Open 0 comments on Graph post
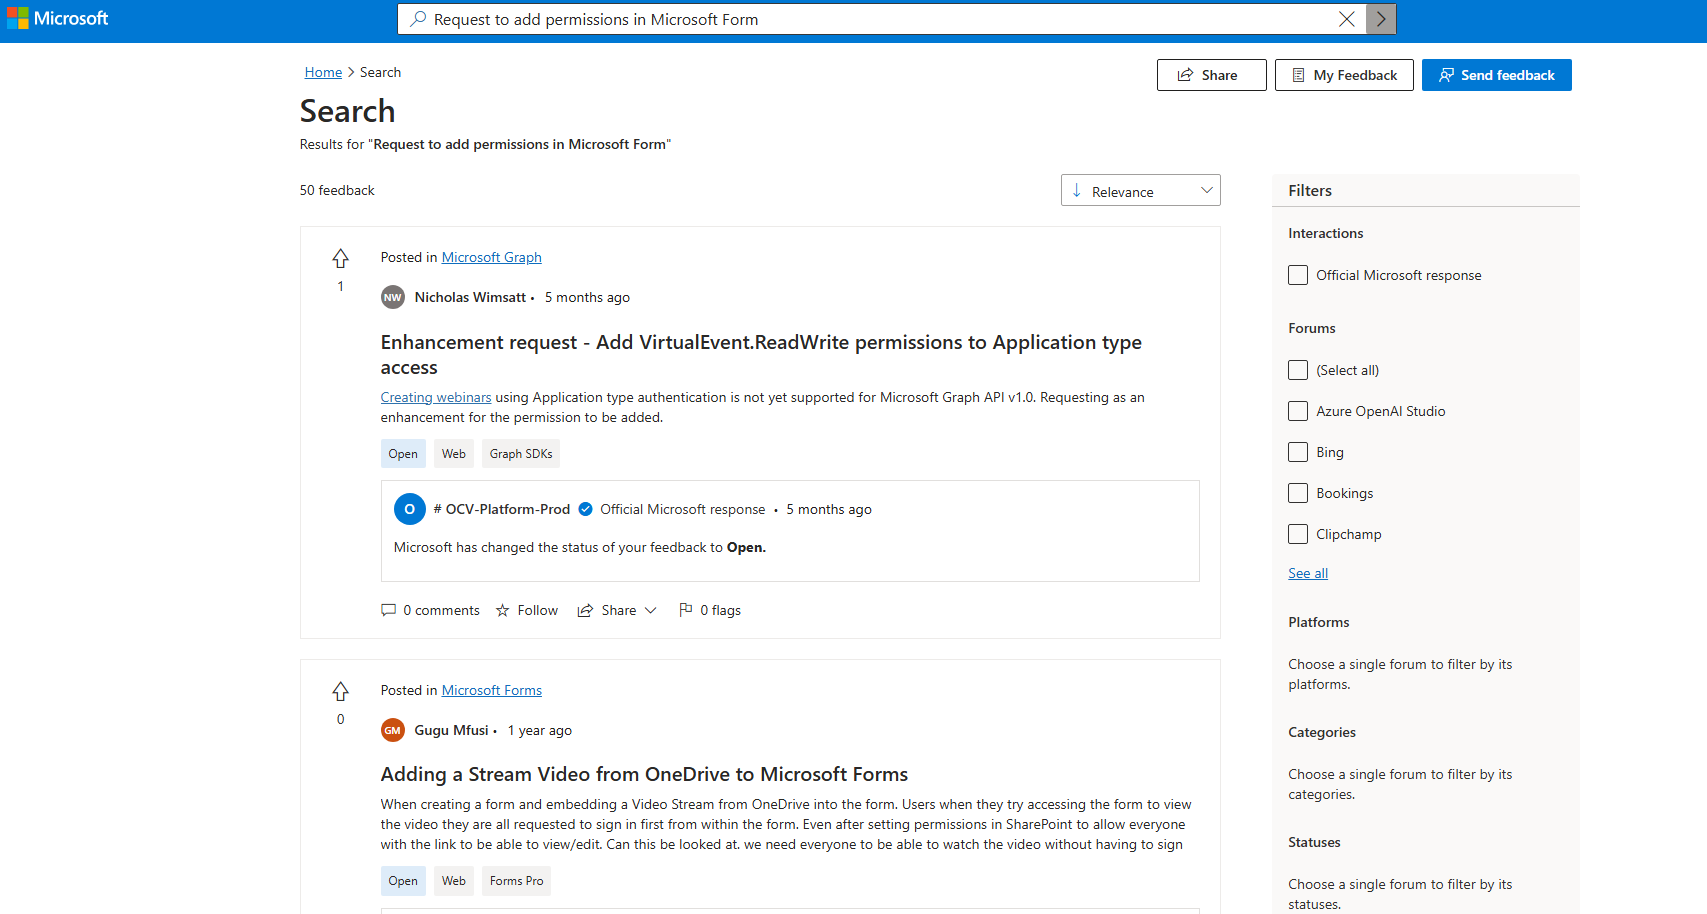Image resolution: width=1707 pixels, height=914 pixels. point(430,610)
